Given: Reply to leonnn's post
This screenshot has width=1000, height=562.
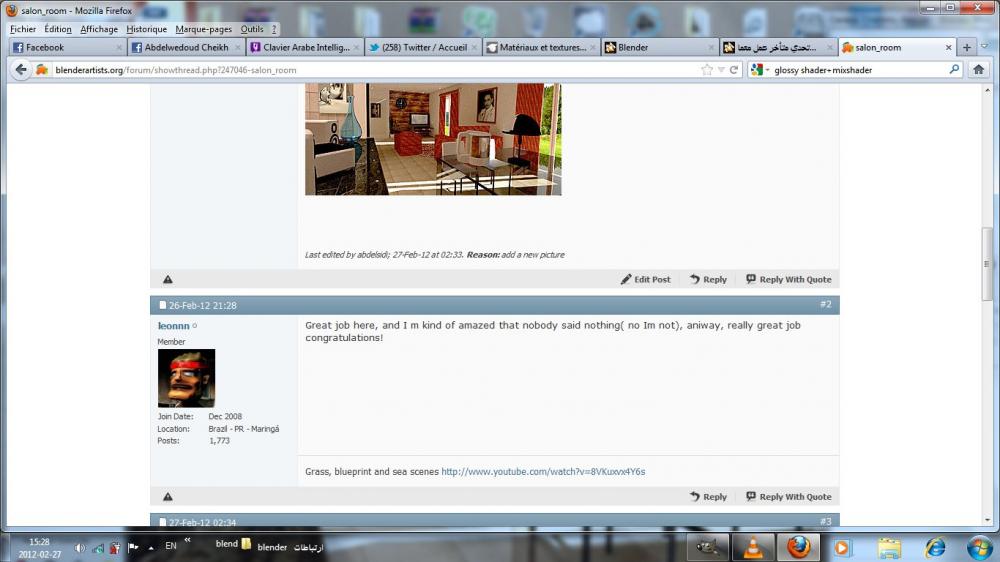Looking at the screenshot, I should 708,496.
